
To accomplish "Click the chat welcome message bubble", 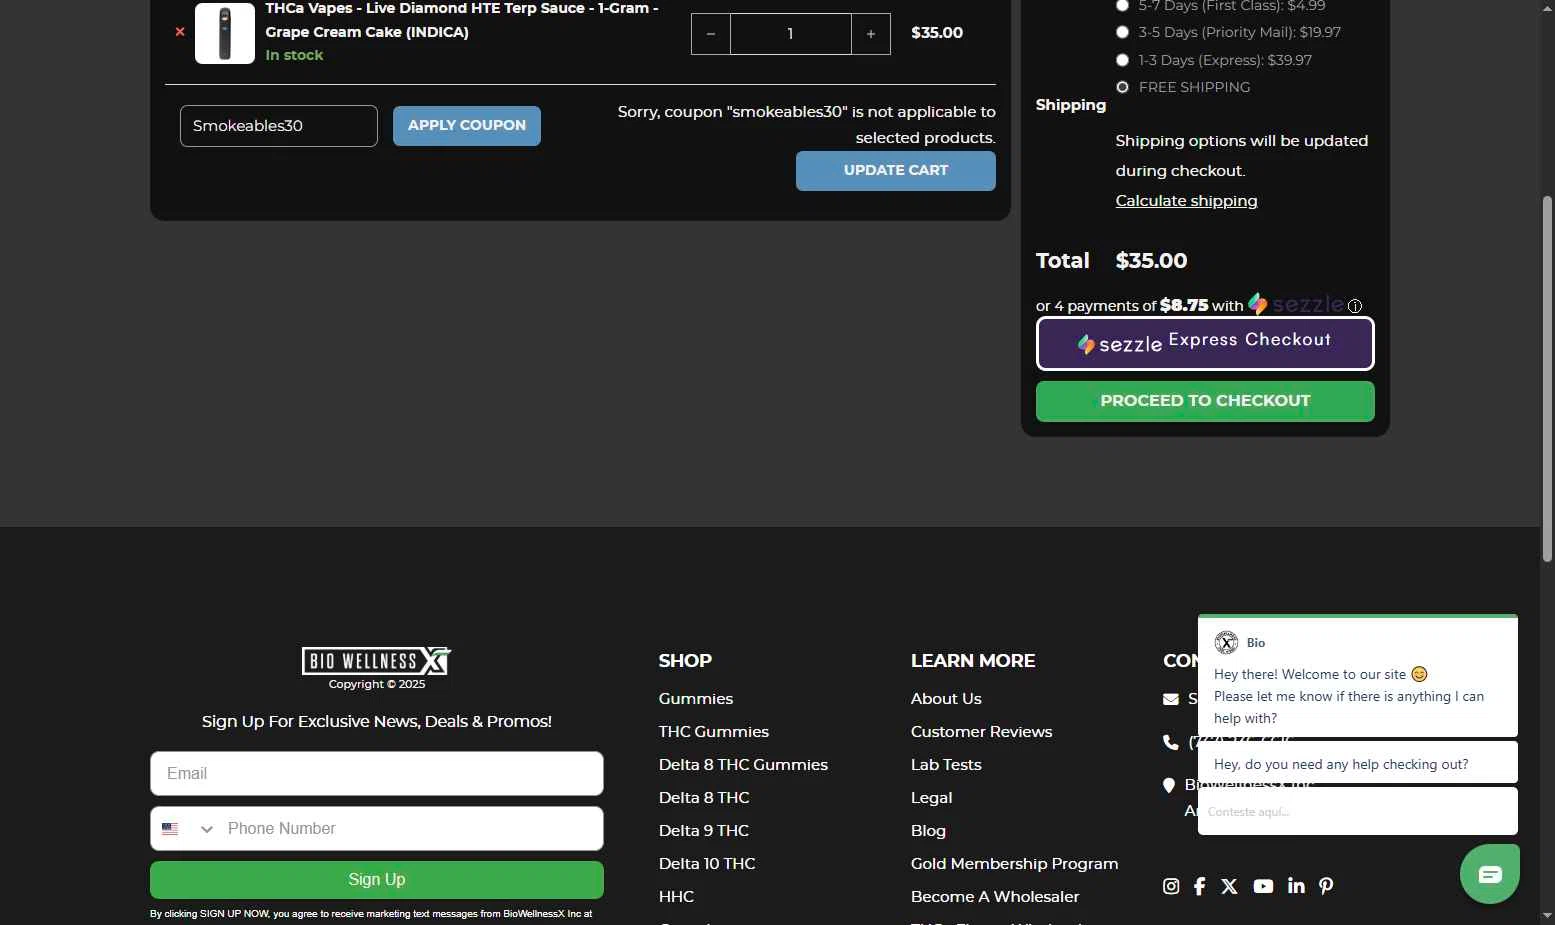I will coord(1357,696).
